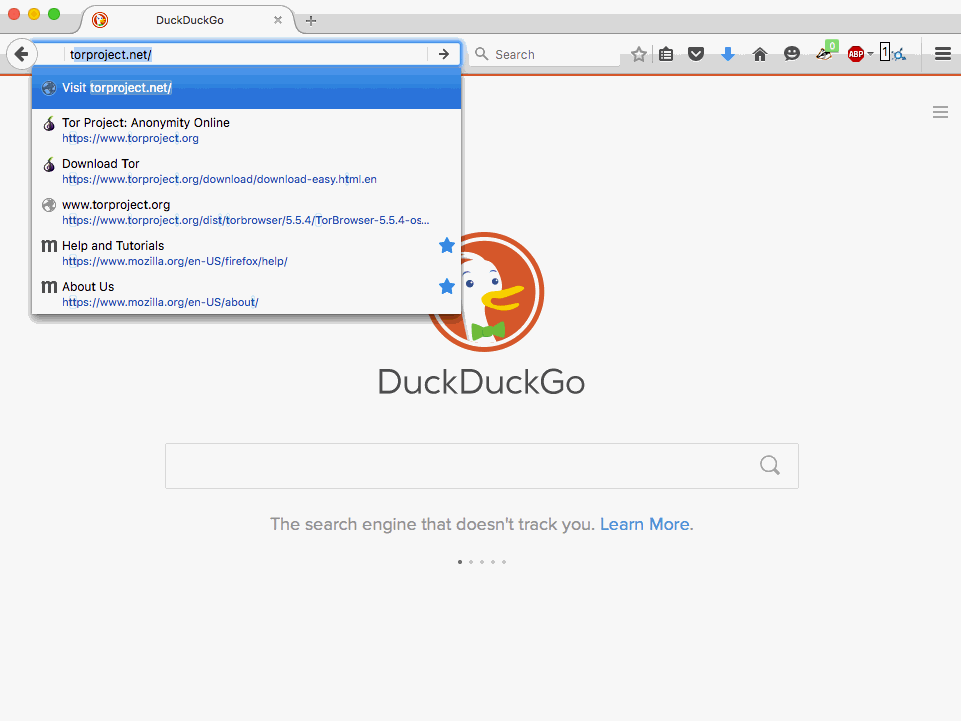Screen dimensions: 961x721
Task: Click the go arrow in the URL bar
Action: (x=444, y=54)
